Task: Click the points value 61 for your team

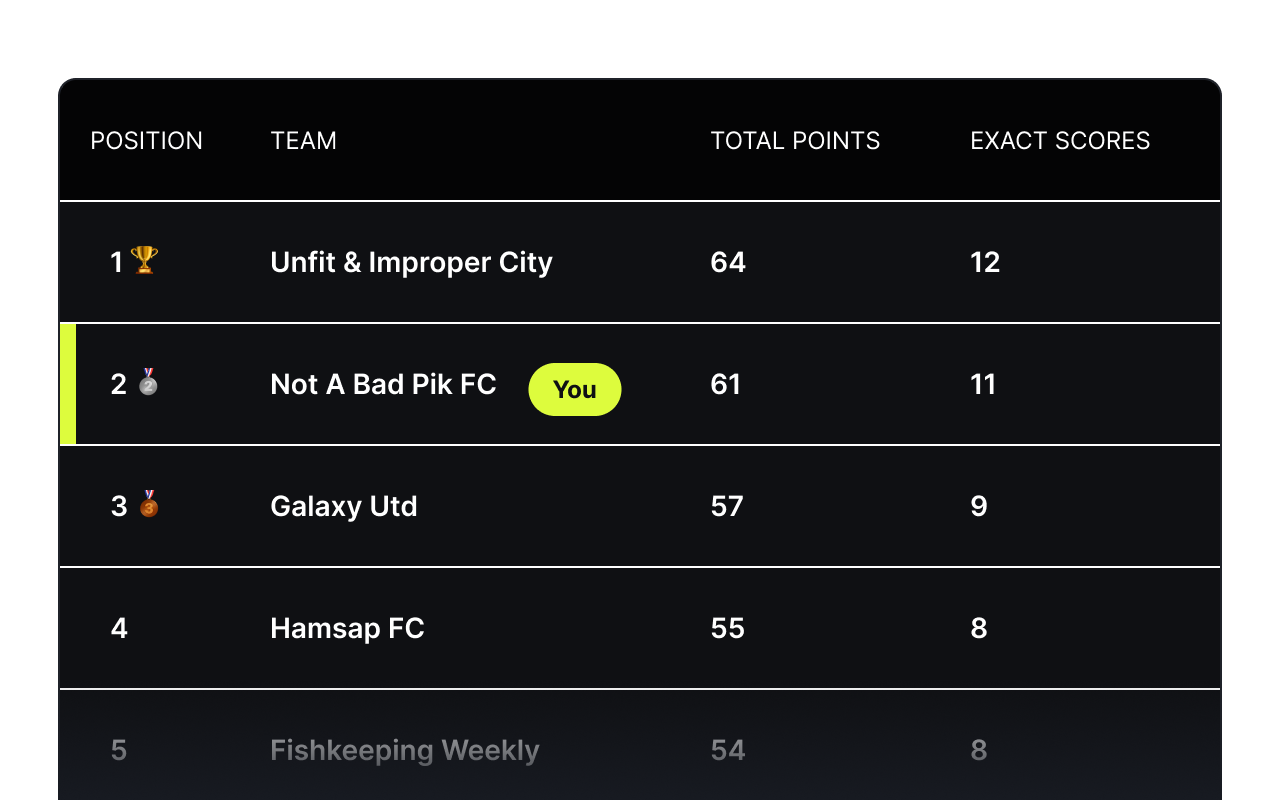Action: [726, 384]
